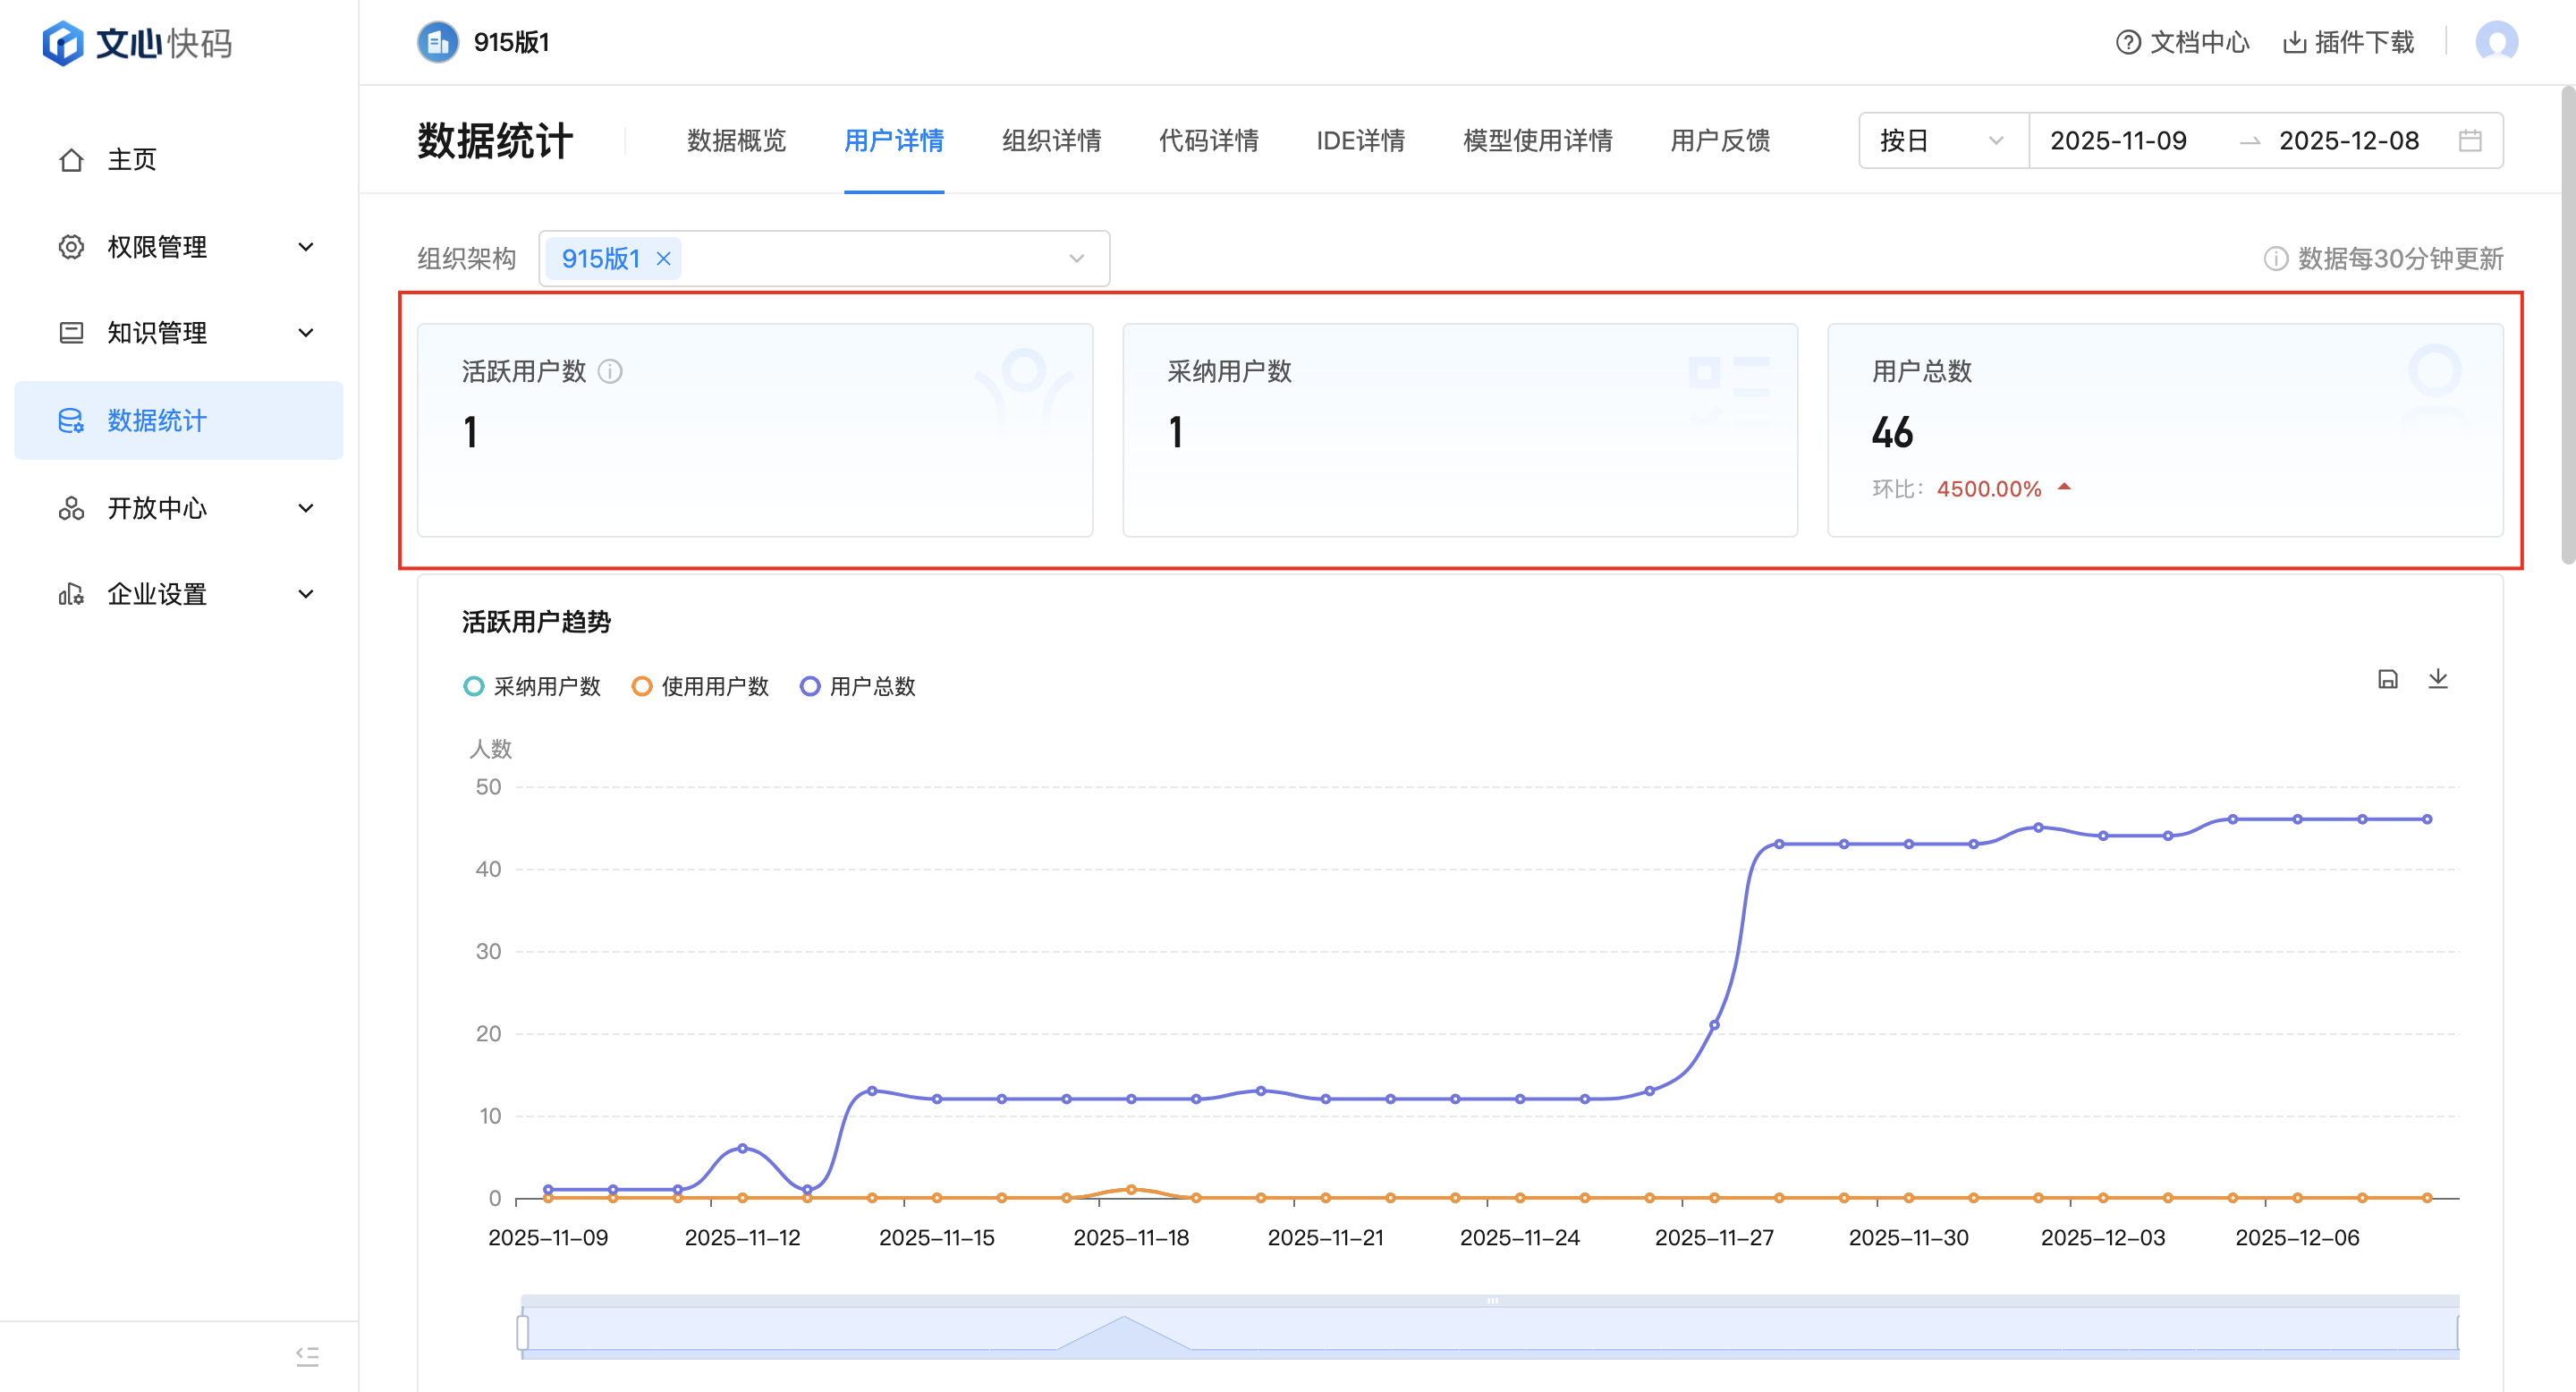Open 文档中心 help link
The image size is (2576, 1392).
point(2183,42)
